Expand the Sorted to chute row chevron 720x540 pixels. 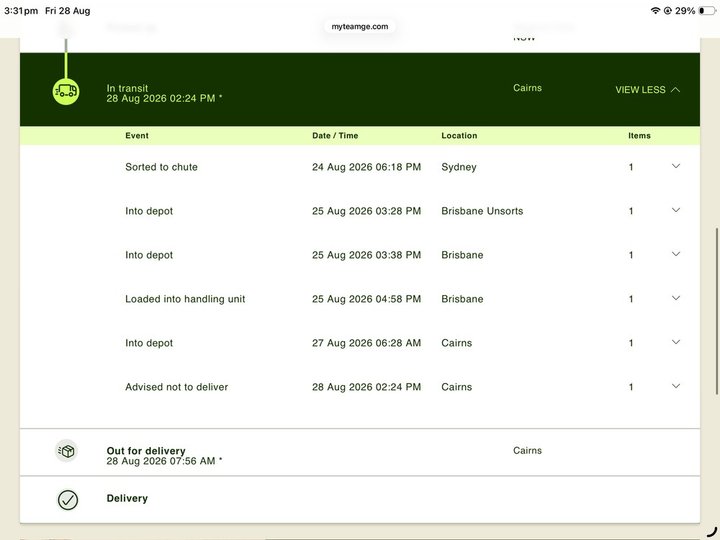(676, 166)
